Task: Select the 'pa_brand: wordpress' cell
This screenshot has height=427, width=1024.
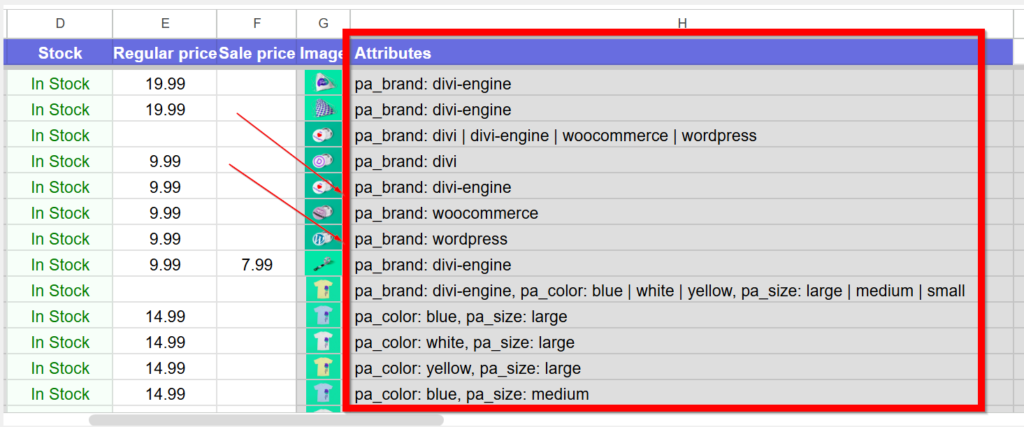Action: click(681, 239)
